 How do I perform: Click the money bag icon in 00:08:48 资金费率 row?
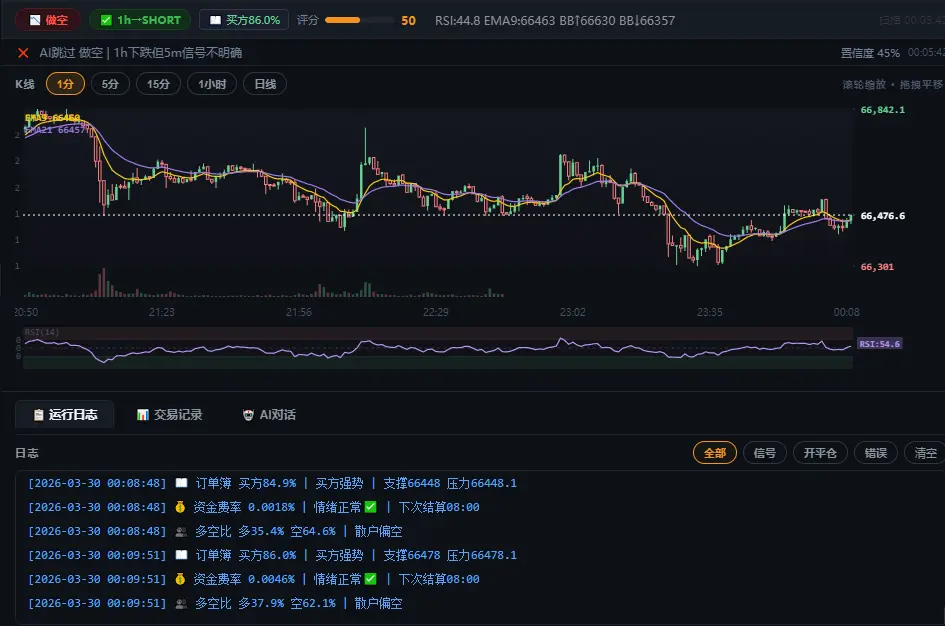click(180, 507)
